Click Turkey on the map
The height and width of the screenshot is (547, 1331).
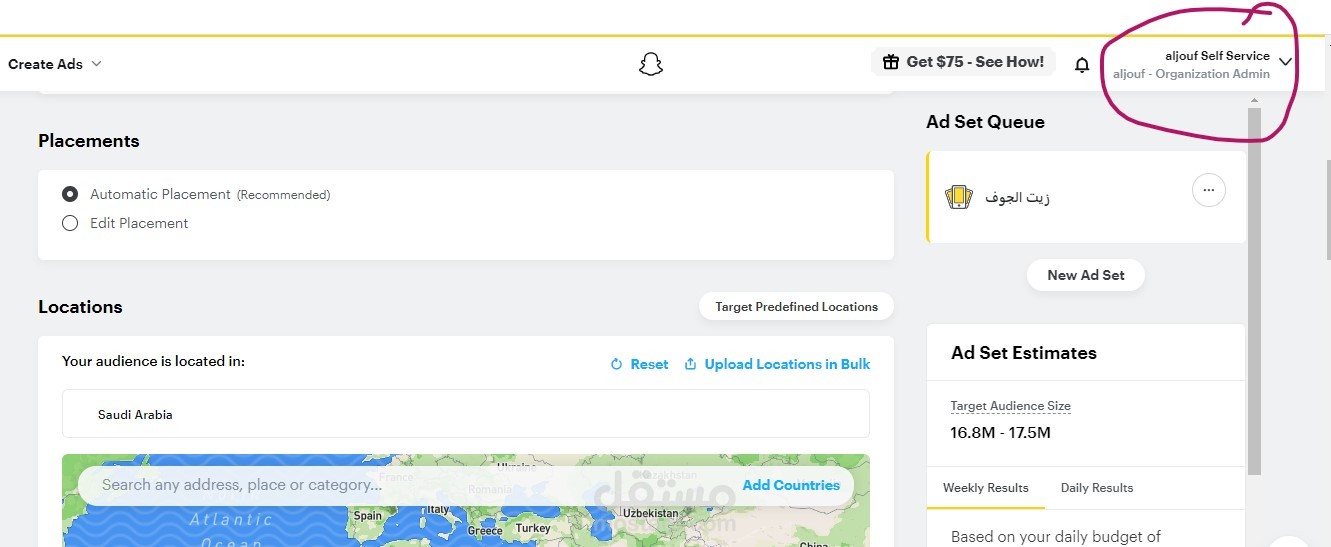click(x=533, y=528)
